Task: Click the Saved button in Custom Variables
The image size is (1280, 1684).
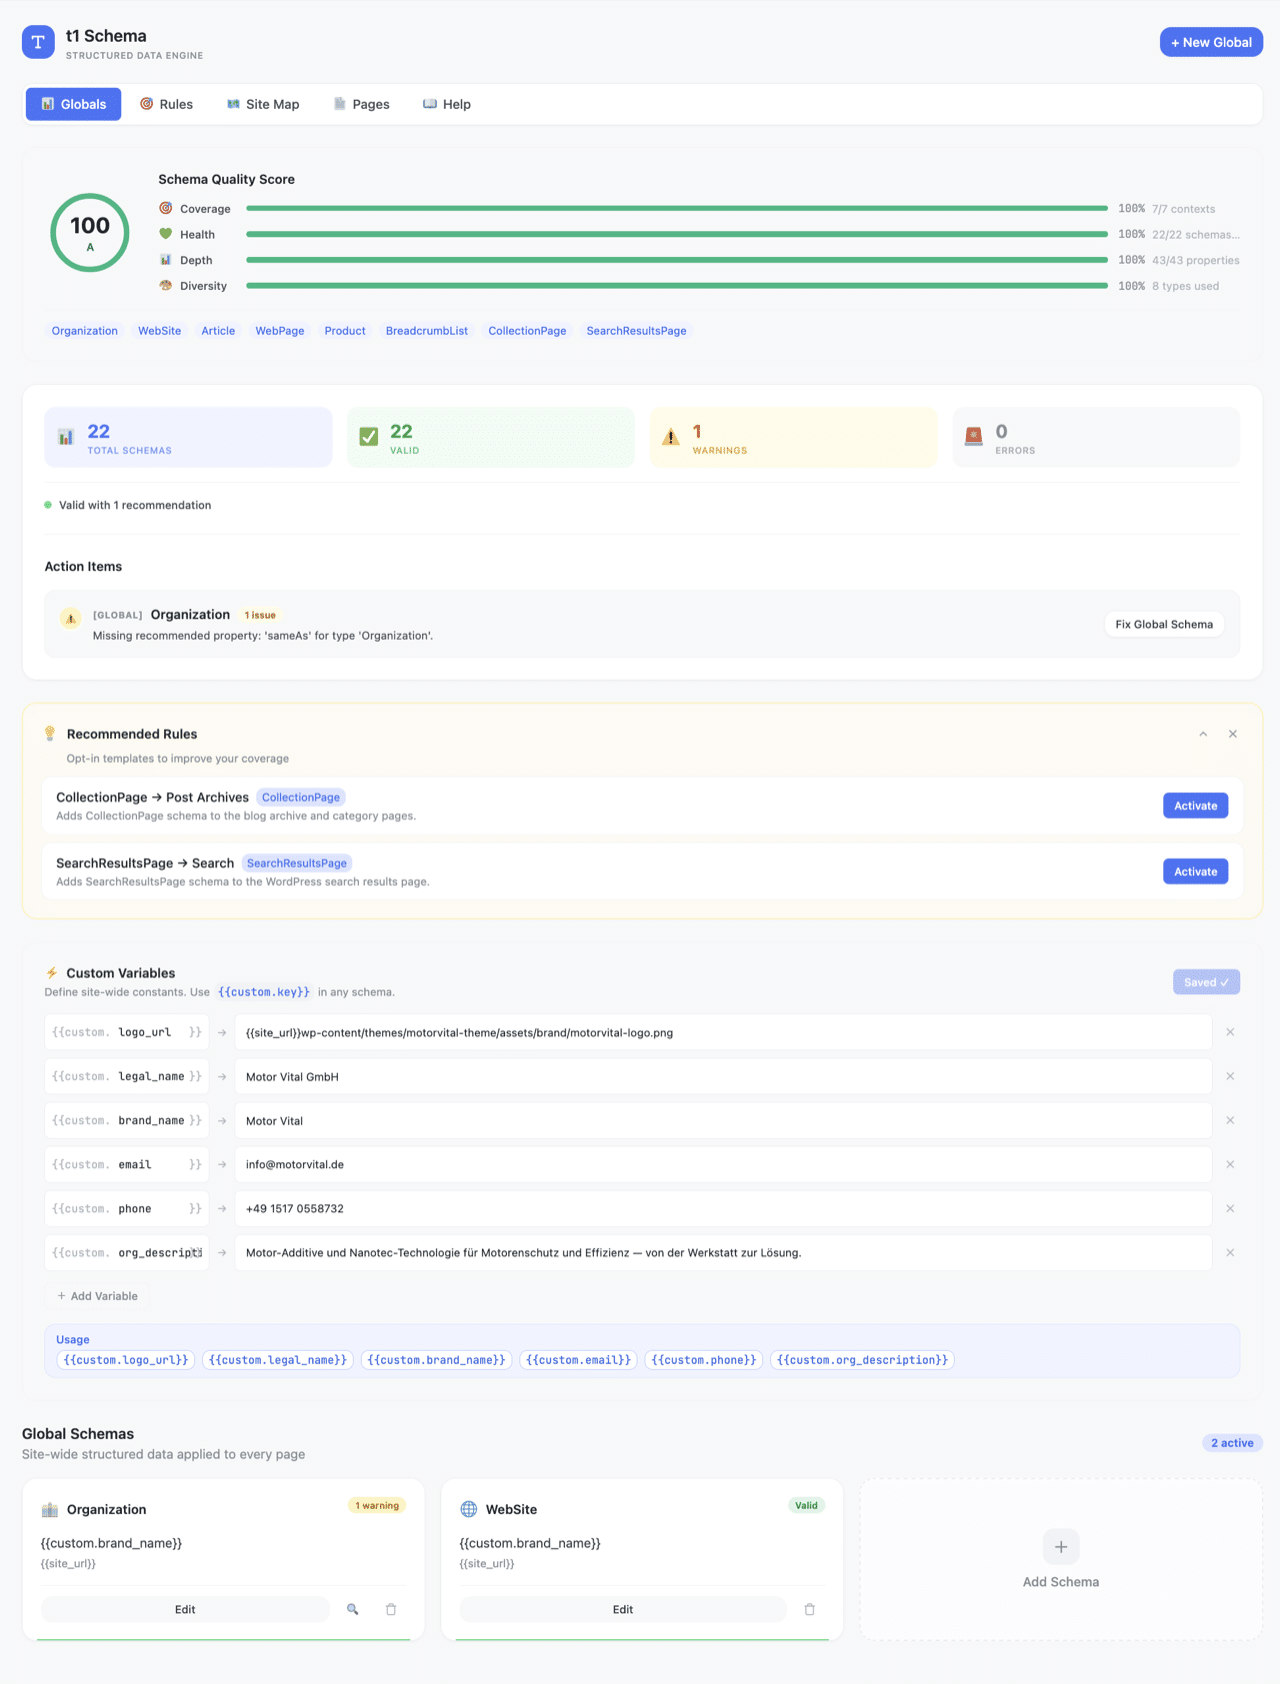Action: pos(1207,982)
